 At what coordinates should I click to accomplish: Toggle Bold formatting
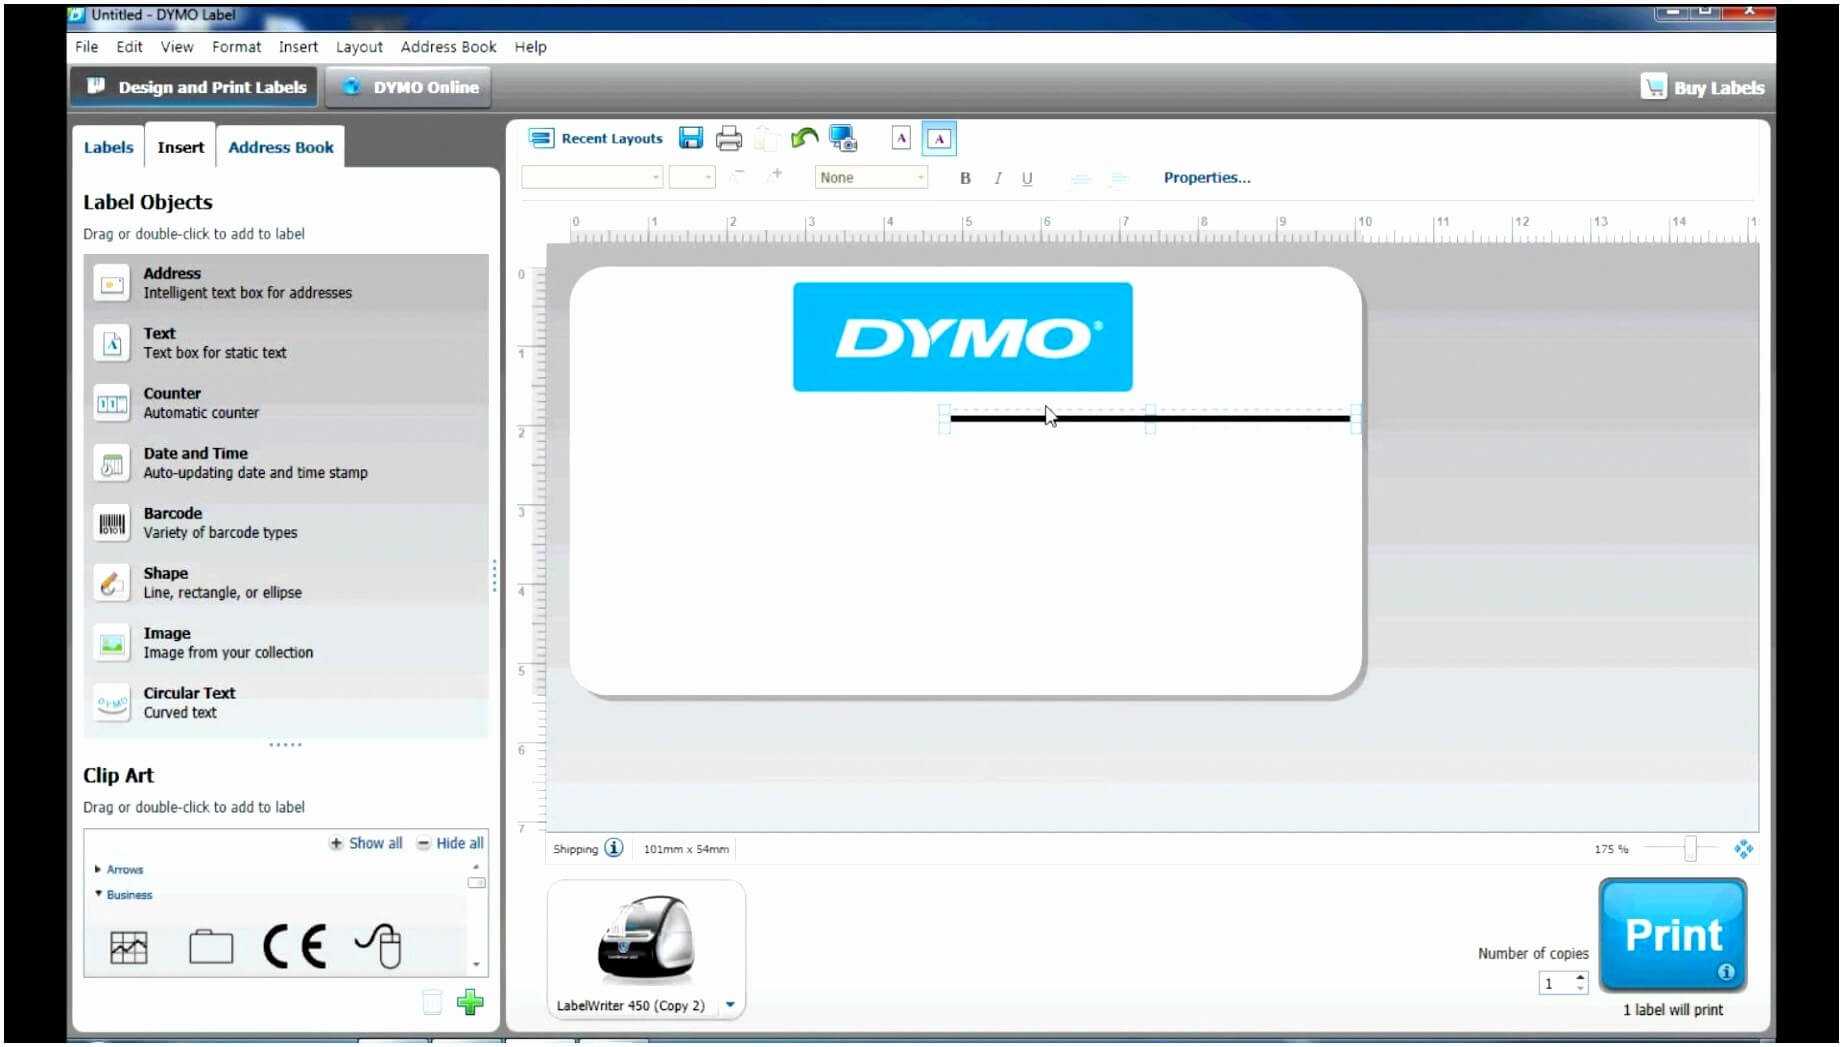[x=965, y=178]
